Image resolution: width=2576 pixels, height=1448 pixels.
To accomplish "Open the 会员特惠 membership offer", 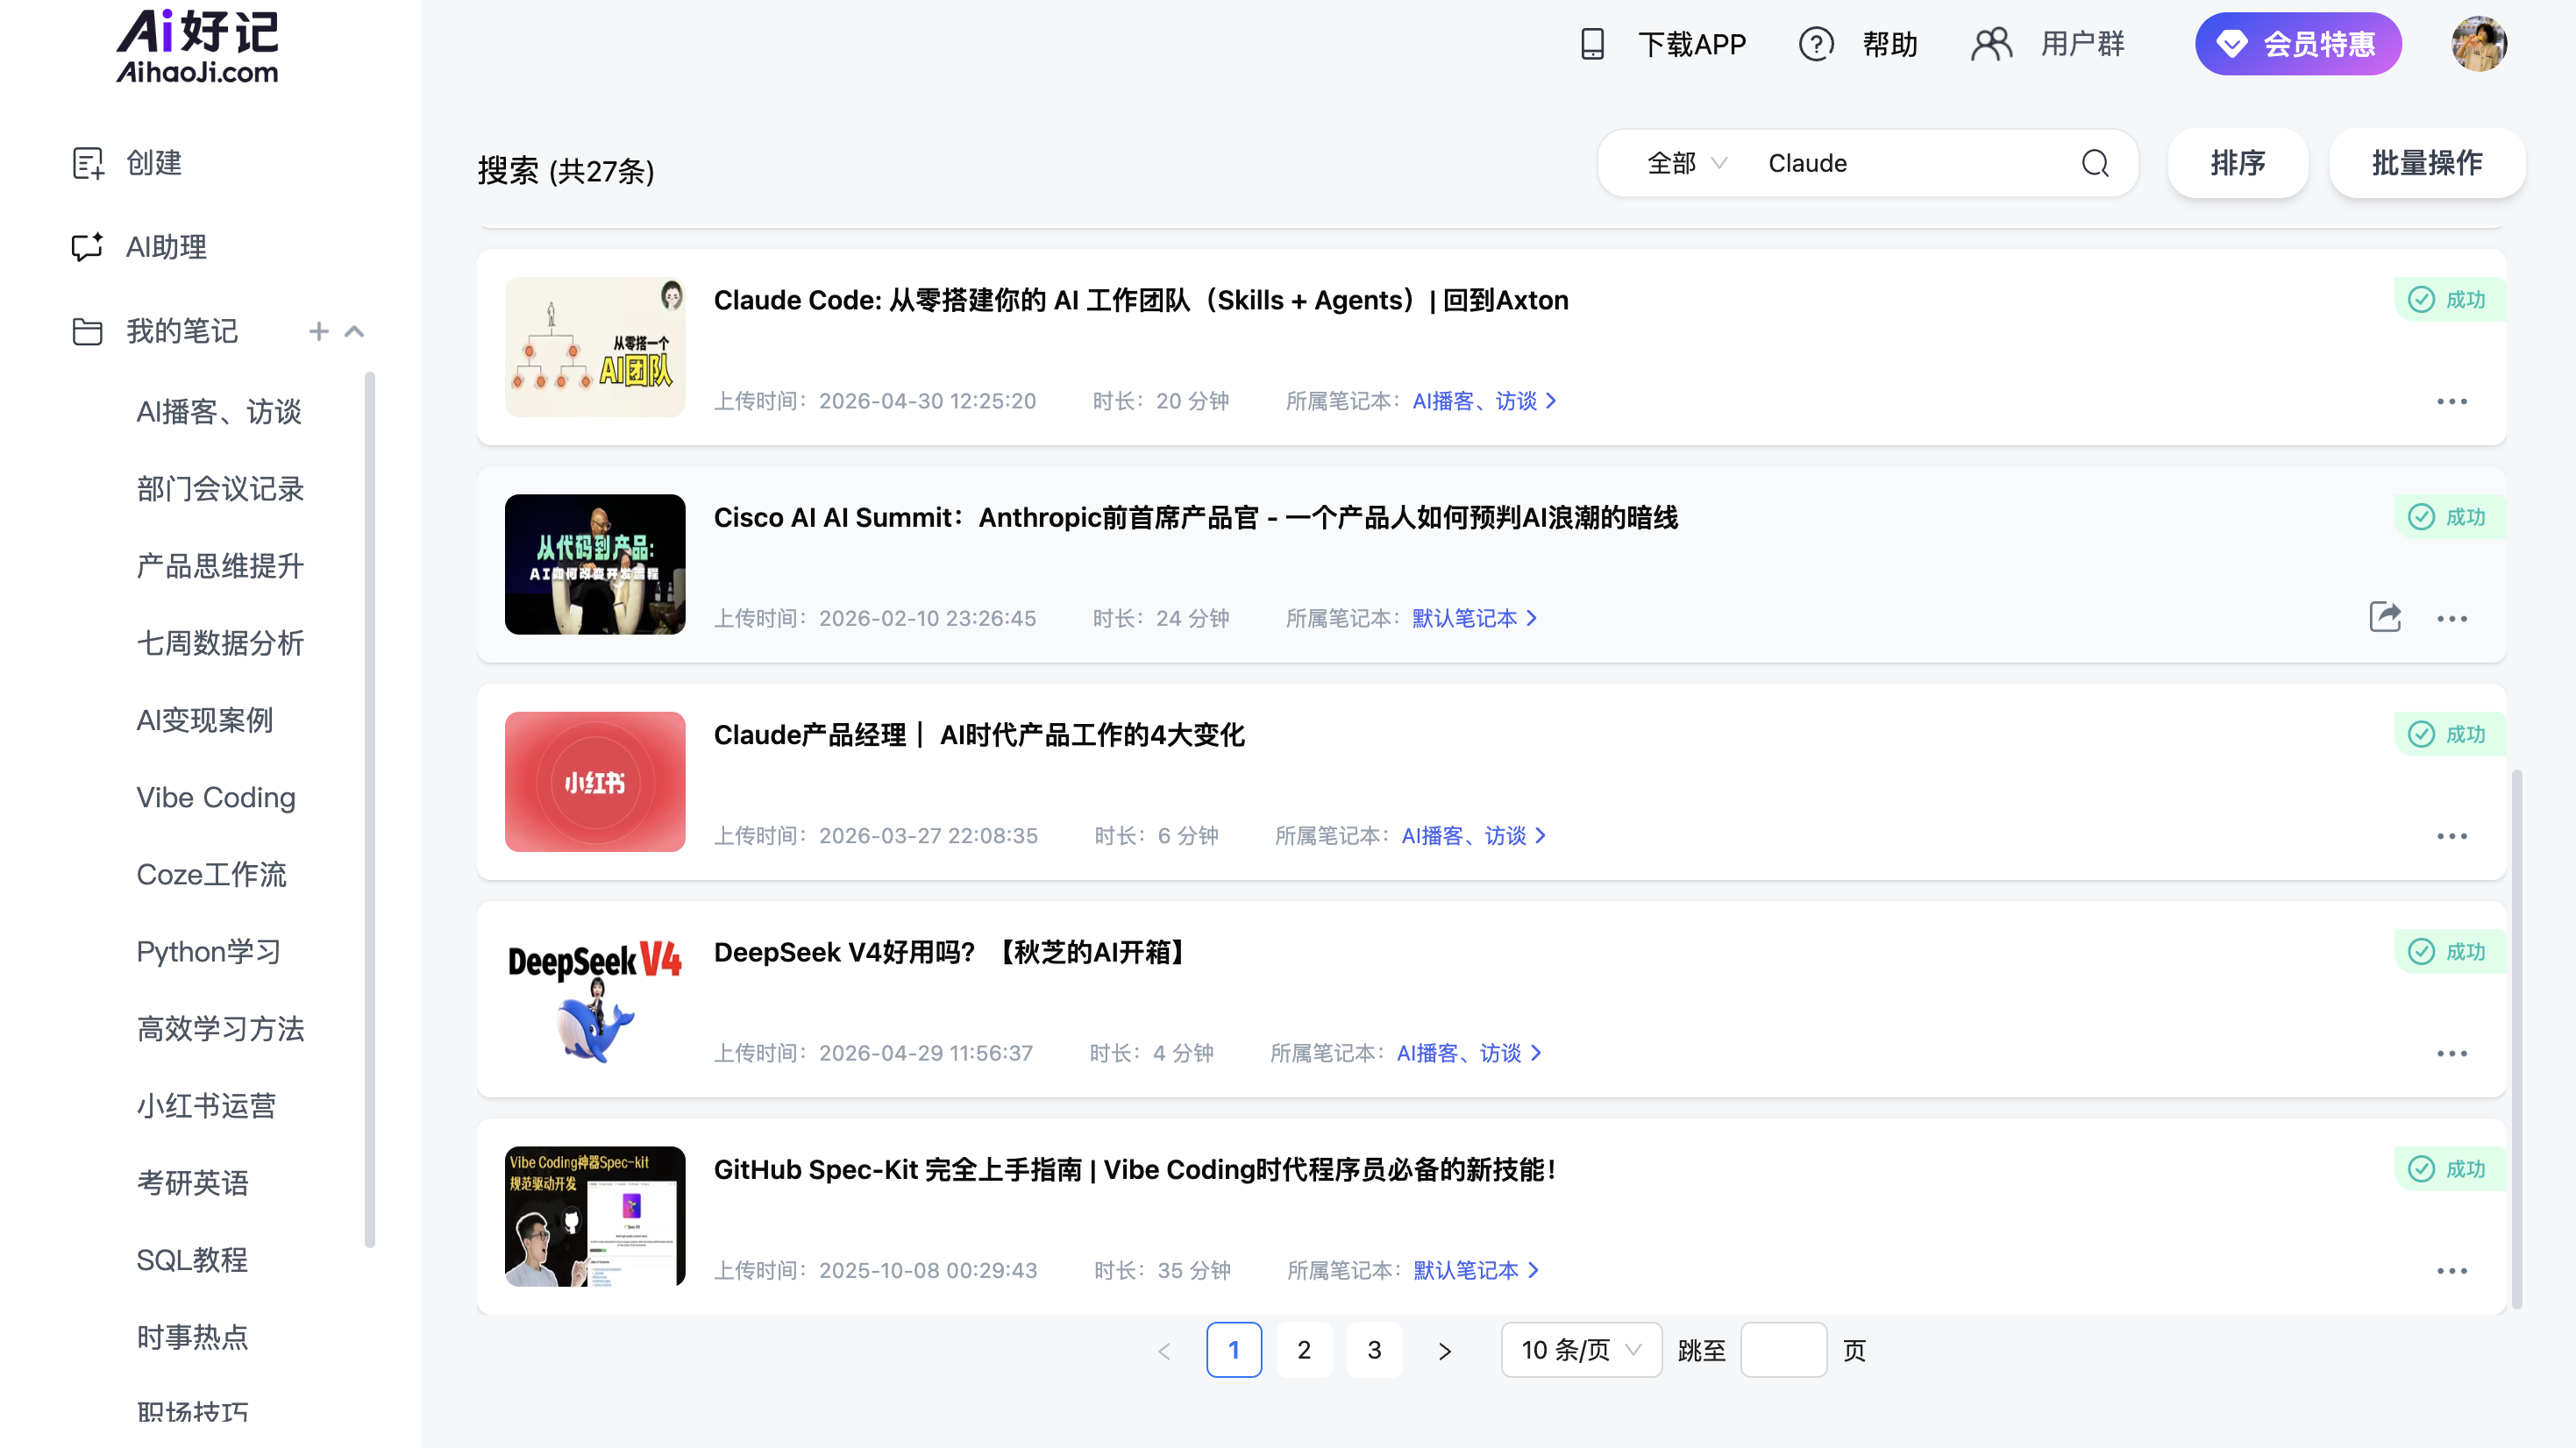I will click(x=2298, y=44).
